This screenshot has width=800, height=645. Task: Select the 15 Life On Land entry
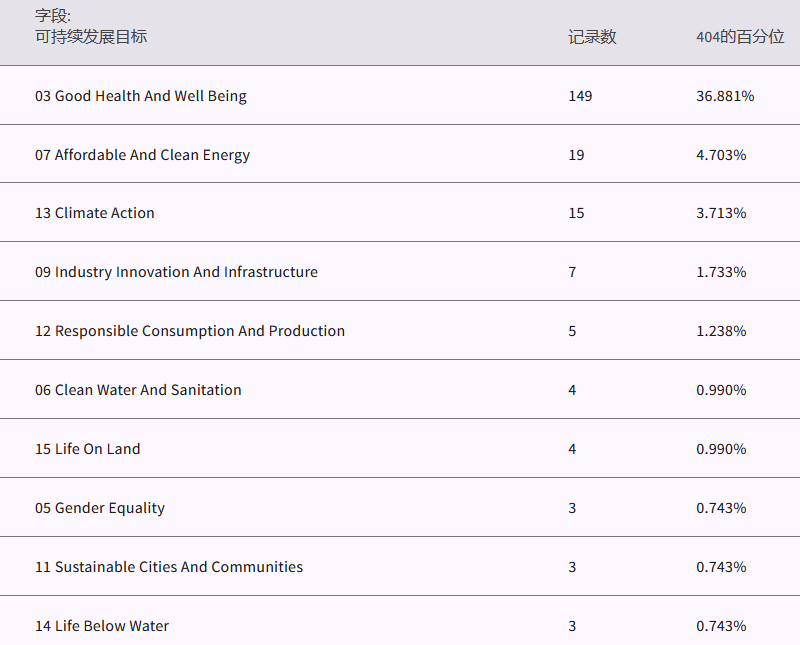(x=88, y=449)
